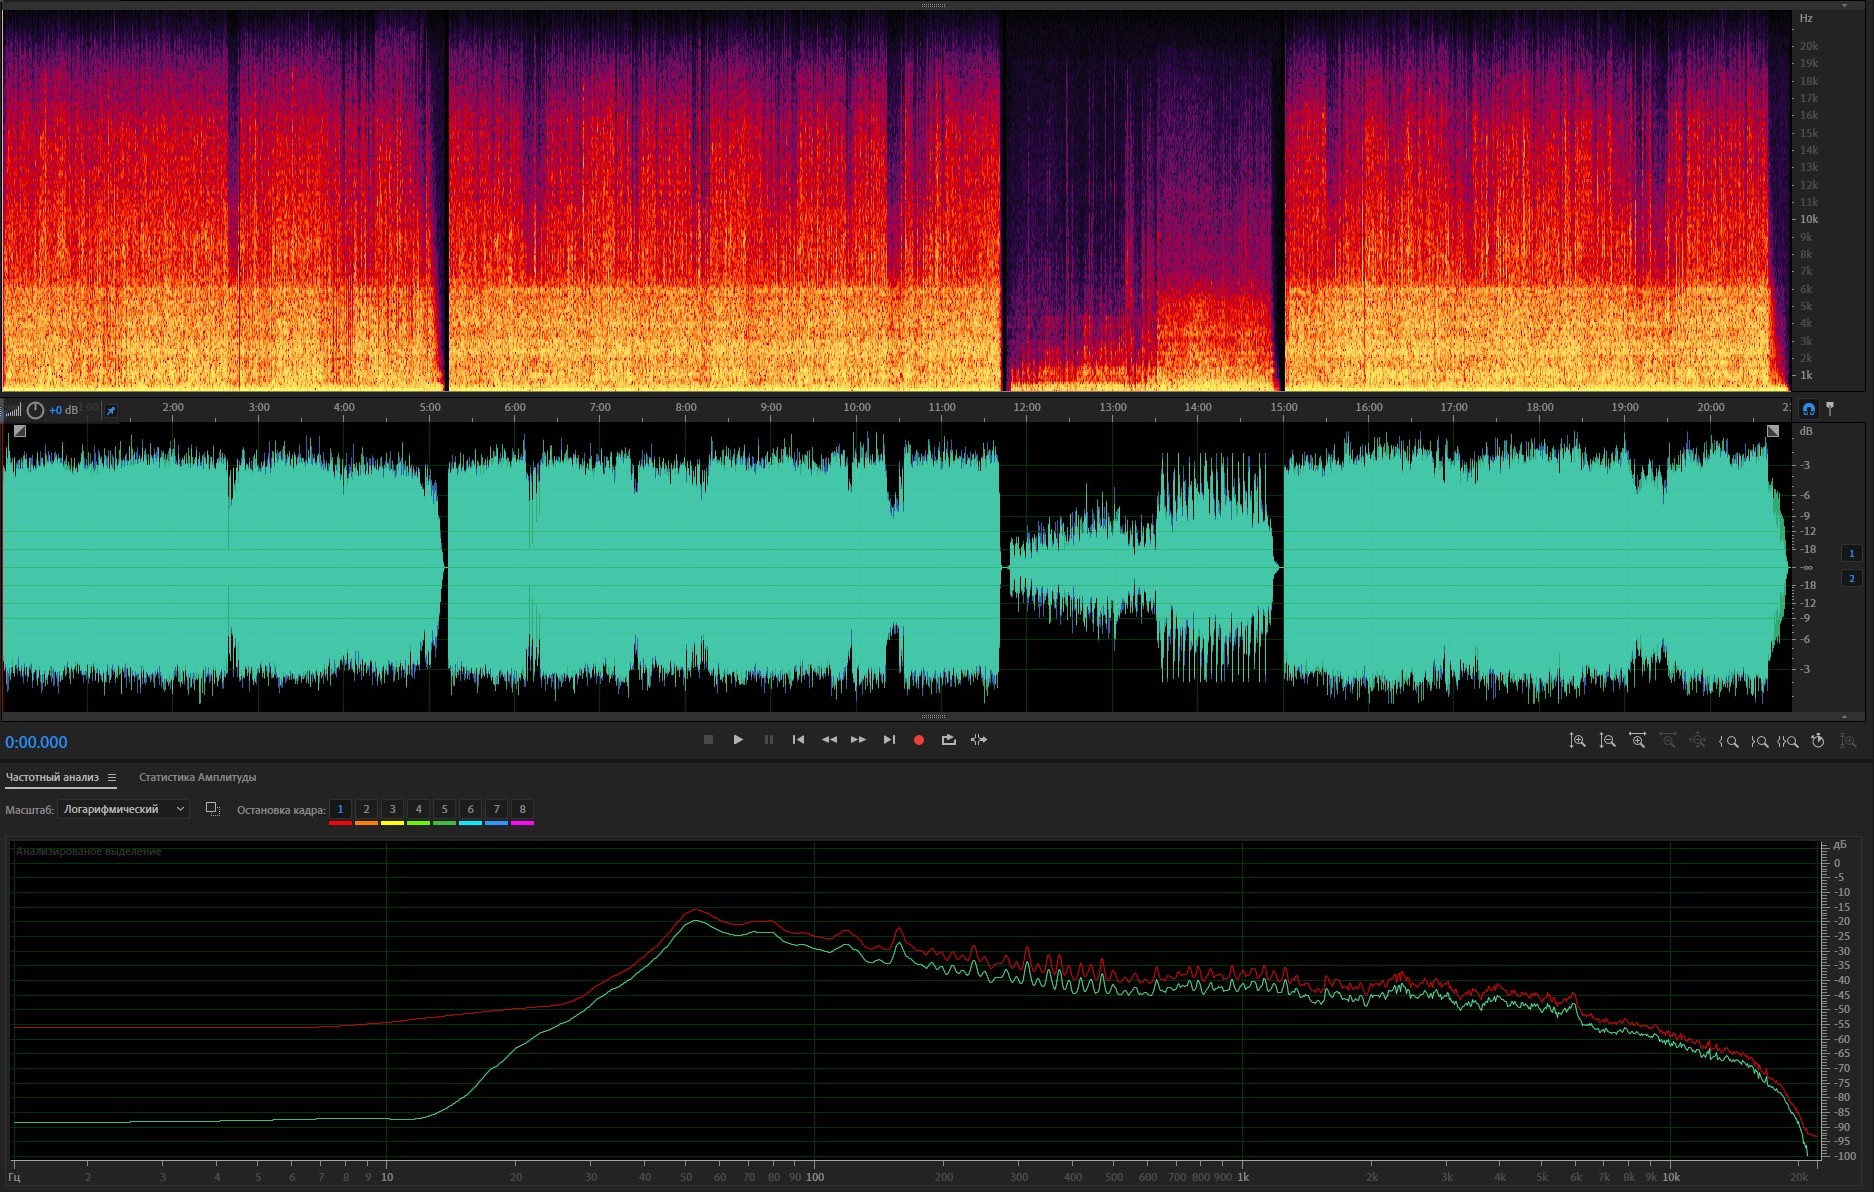Click the 10:00 mark on the timeline ruler
The image size is (1874, 1192).
coord(857,408)
